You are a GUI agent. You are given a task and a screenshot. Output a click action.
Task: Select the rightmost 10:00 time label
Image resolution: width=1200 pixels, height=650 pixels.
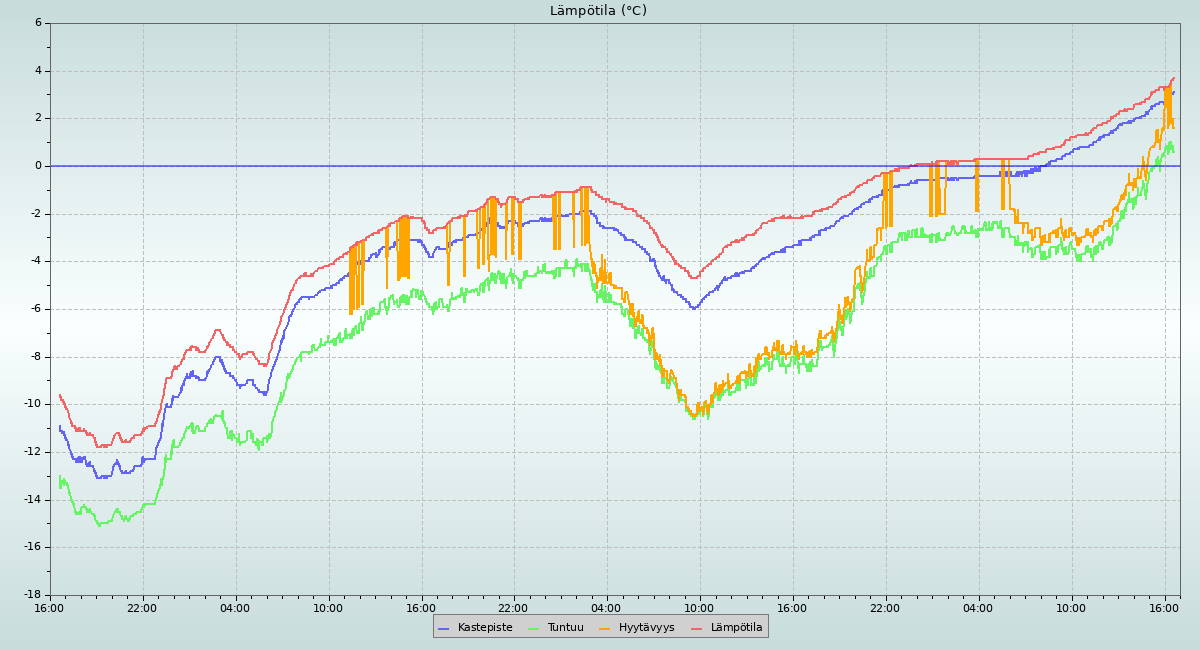pyautogui.click(x=1071, y=607)
